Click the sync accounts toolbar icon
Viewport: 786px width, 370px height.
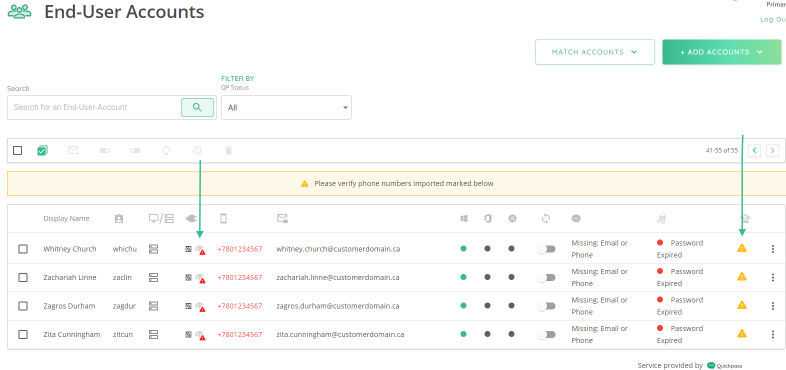[166, 150]
